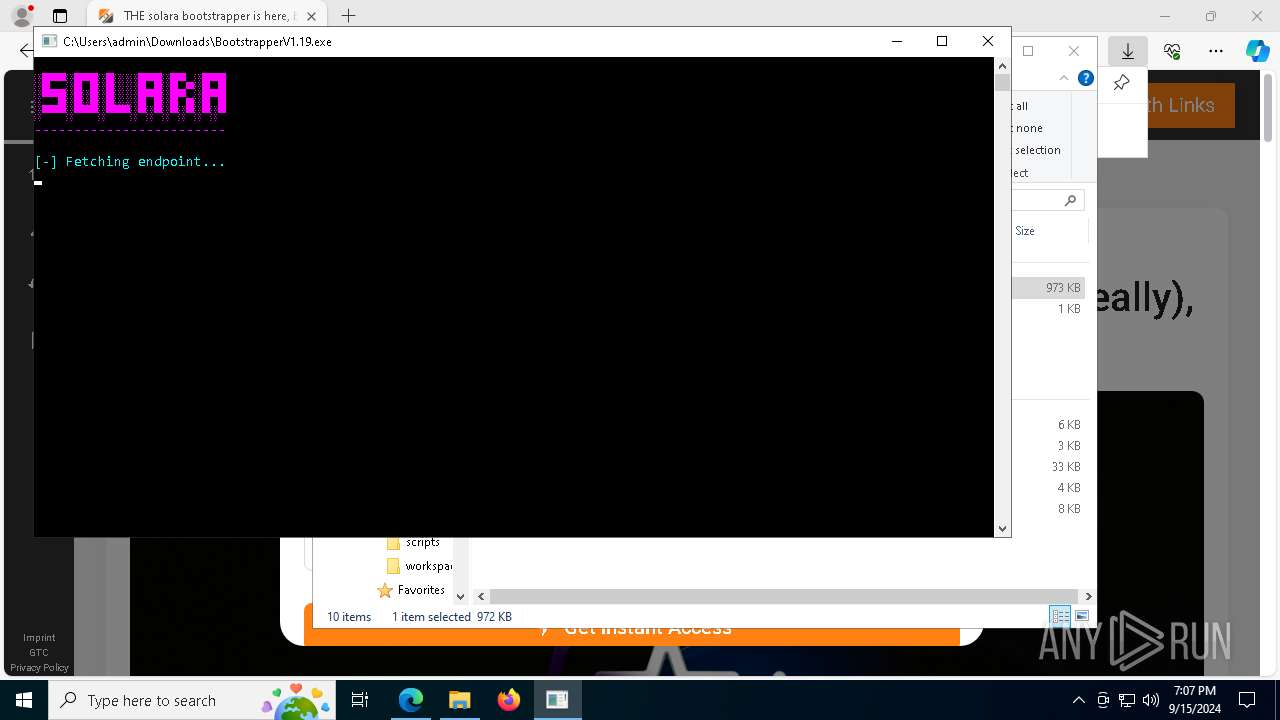Click the Explorer horizontal scrollbar left arrow
Viewport: 1280px width, 720px height.
[x=481, y=596]
